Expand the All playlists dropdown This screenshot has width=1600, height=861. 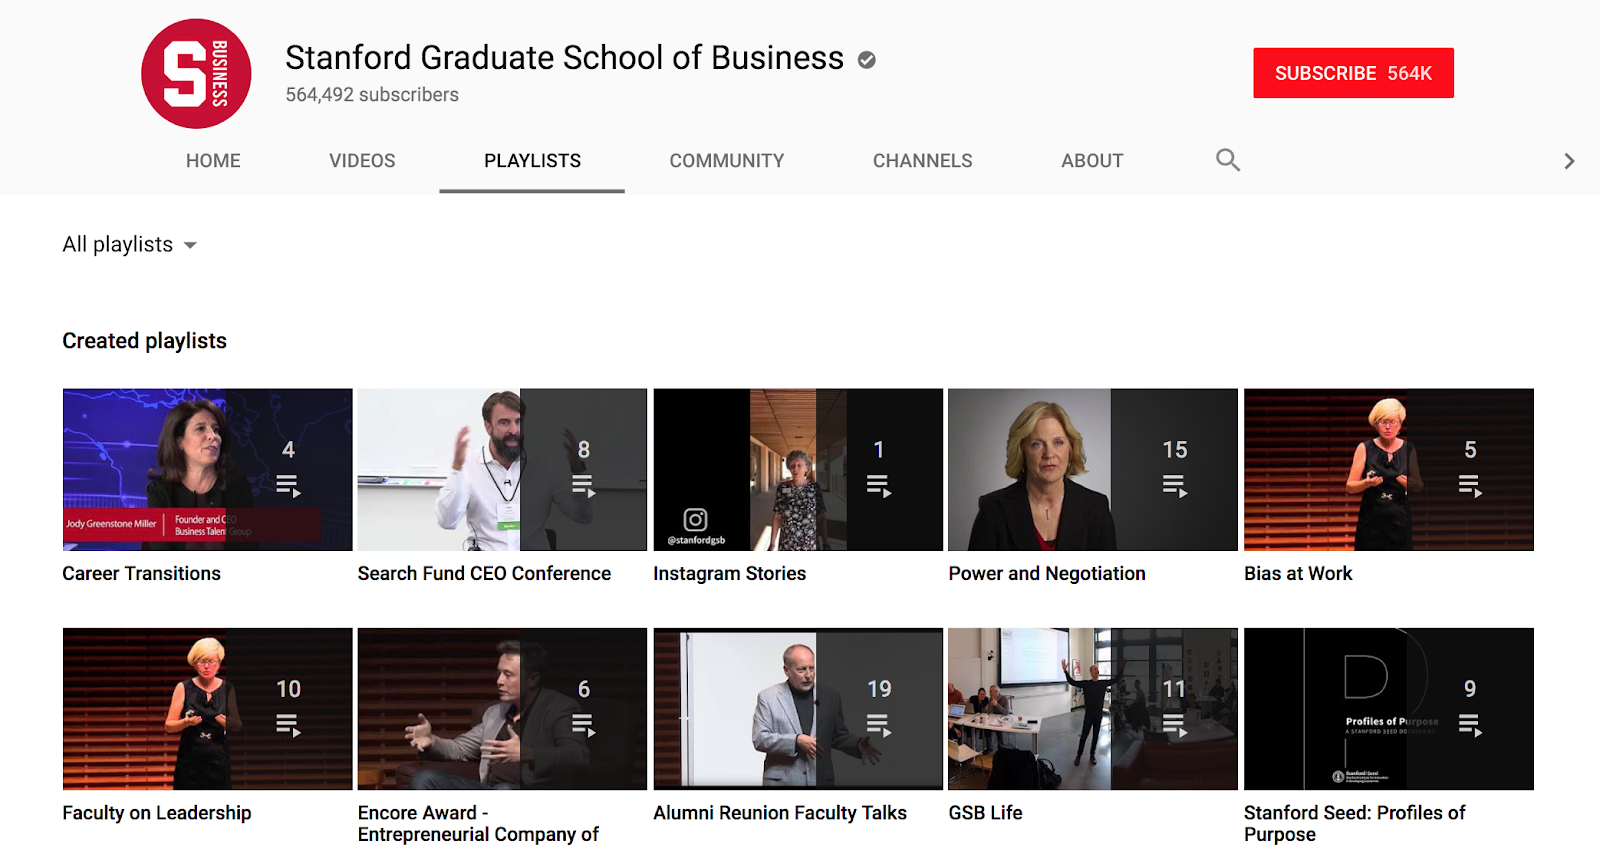pos(129,245)
